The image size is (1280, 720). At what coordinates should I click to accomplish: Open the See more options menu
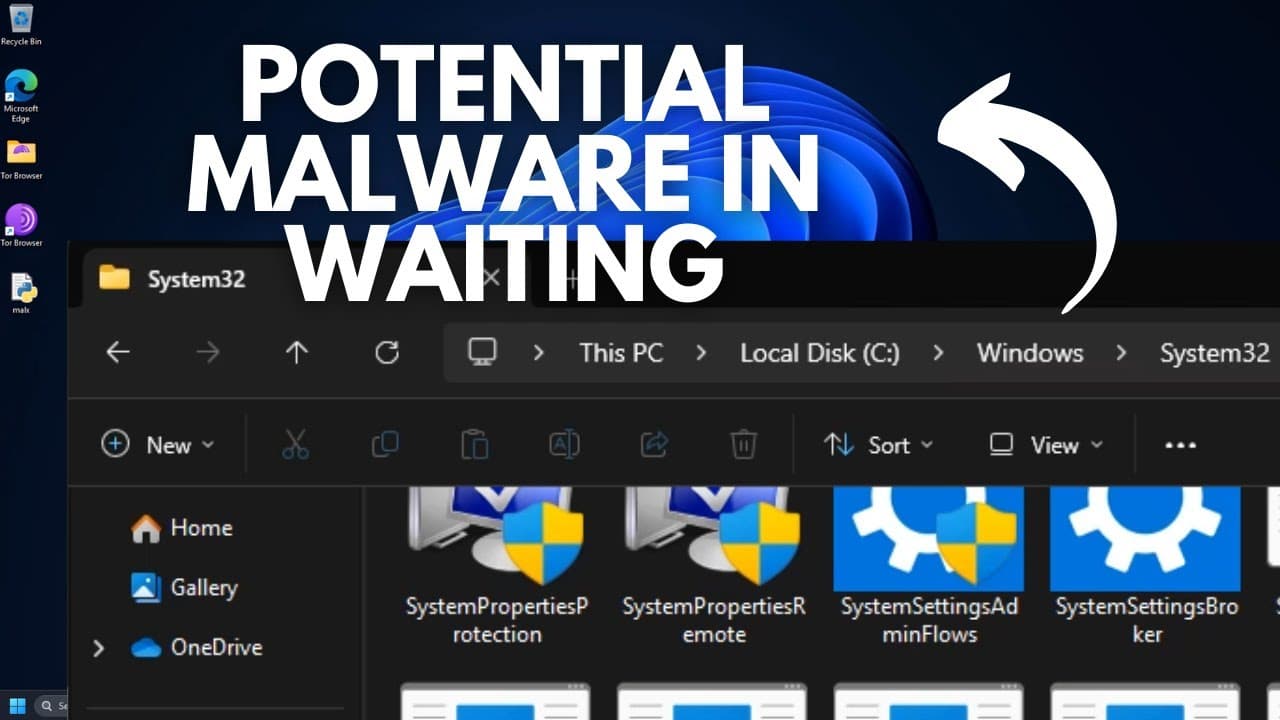pyautogui.click(x=1180, y=445)
